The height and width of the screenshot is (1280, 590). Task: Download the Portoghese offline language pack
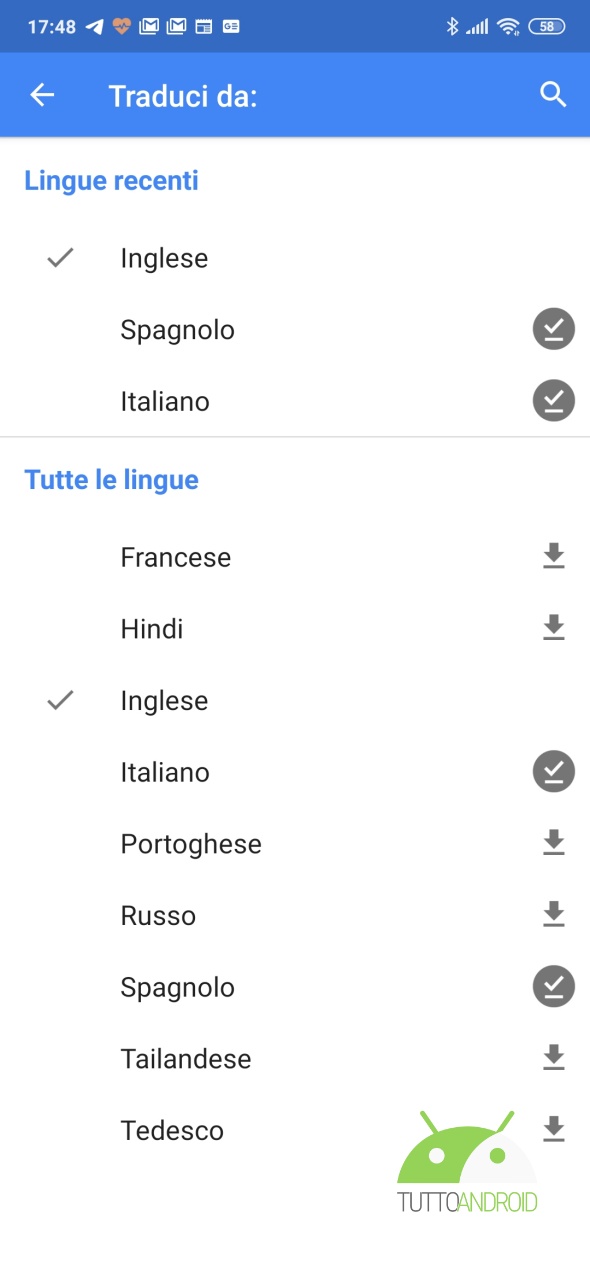[554, 843]
